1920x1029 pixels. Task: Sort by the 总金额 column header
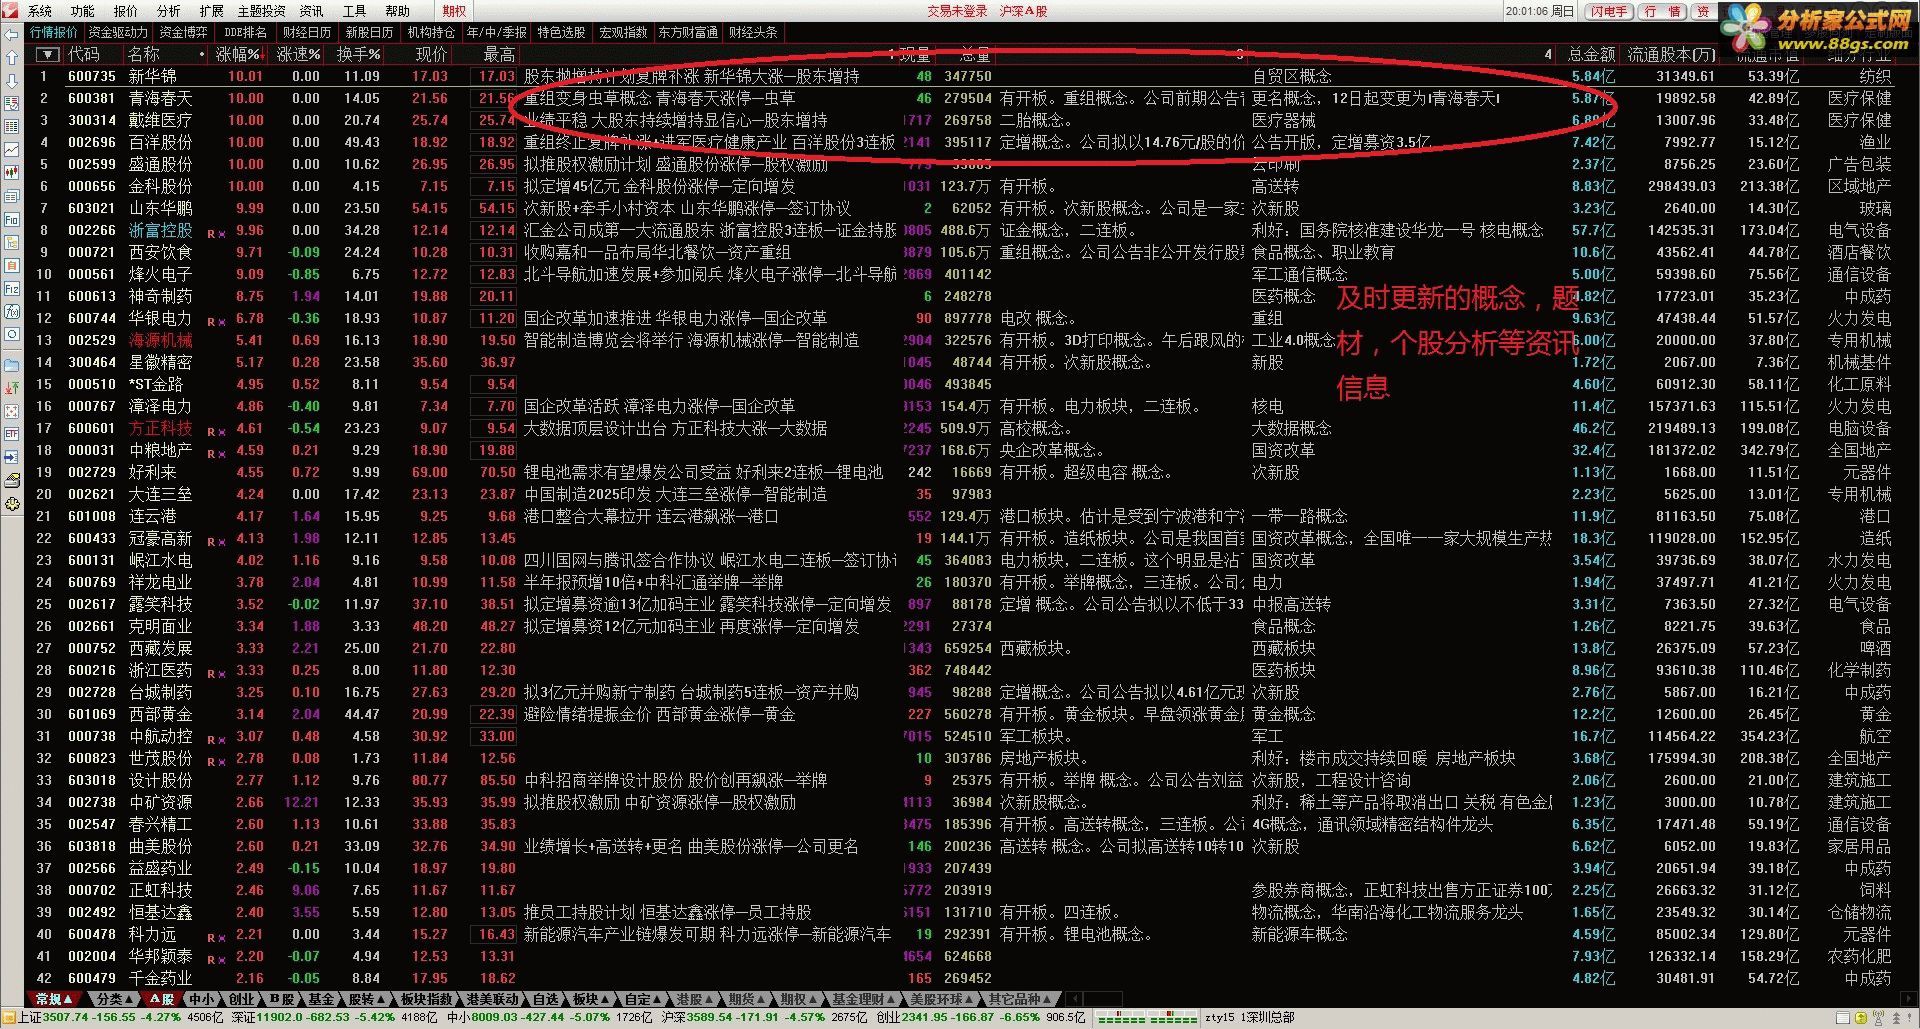[x=1590, y=54]
